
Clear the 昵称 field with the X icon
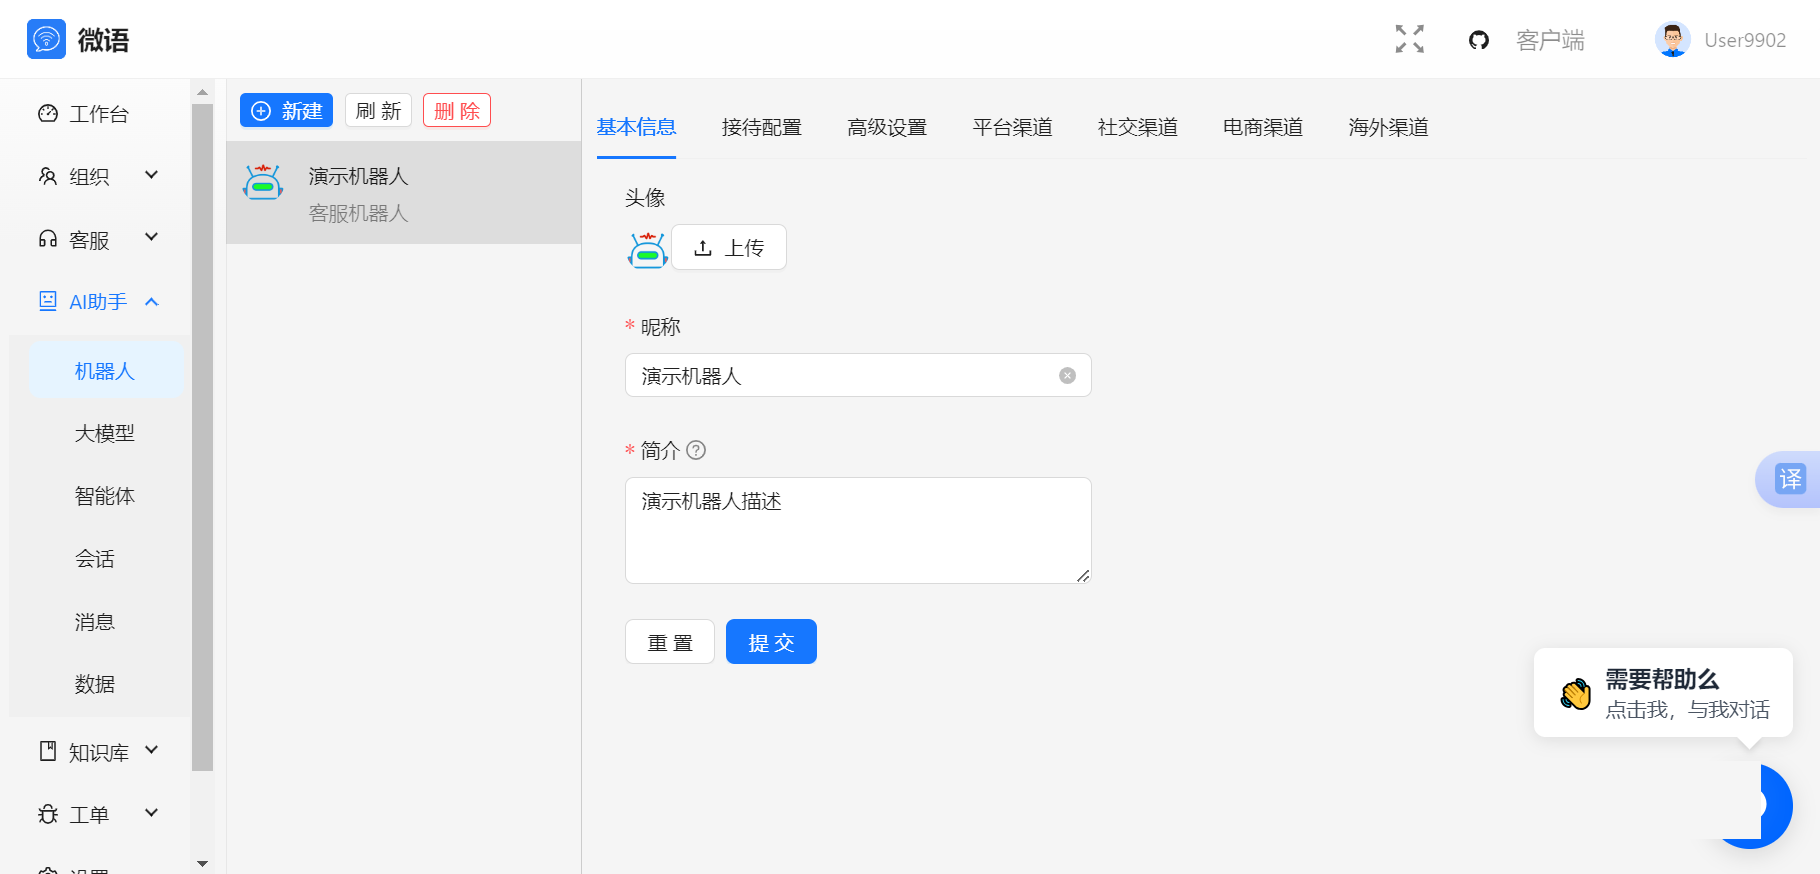click(1067, 376)
